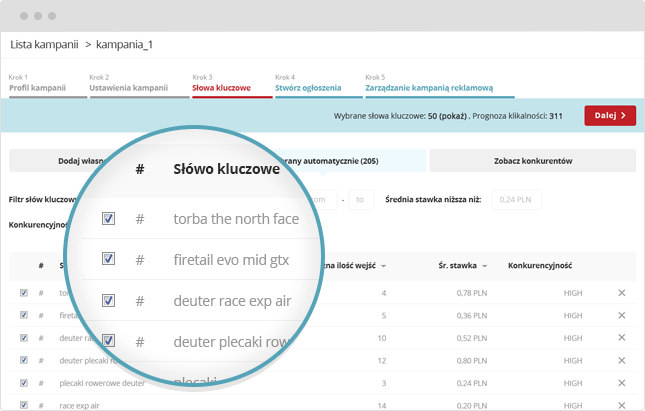Click the 'to' range input field
Image resolution: width=645 pixels, height=411 pixels.
pyautogui.click(x=361, y=200)
